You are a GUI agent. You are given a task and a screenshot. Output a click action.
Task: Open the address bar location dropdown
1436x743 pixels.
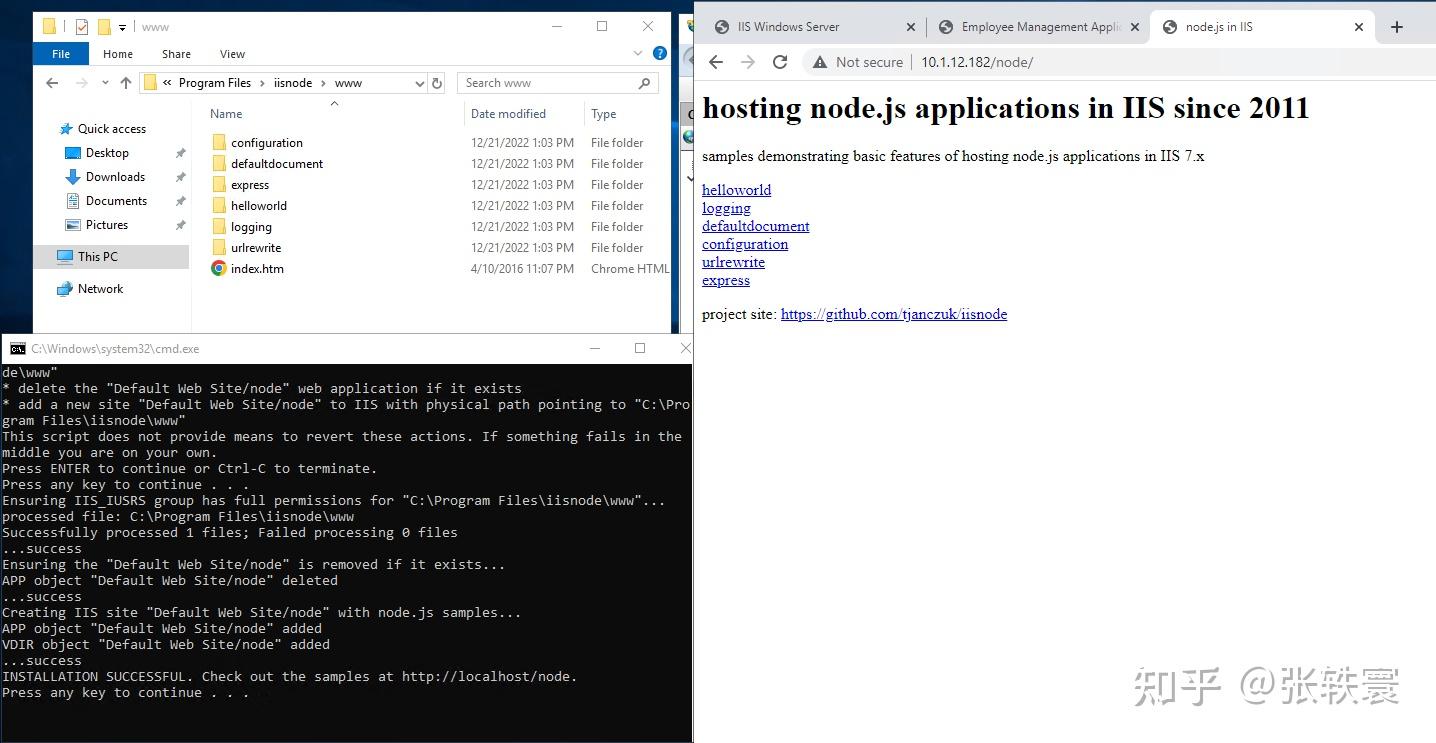click(419, 82)
